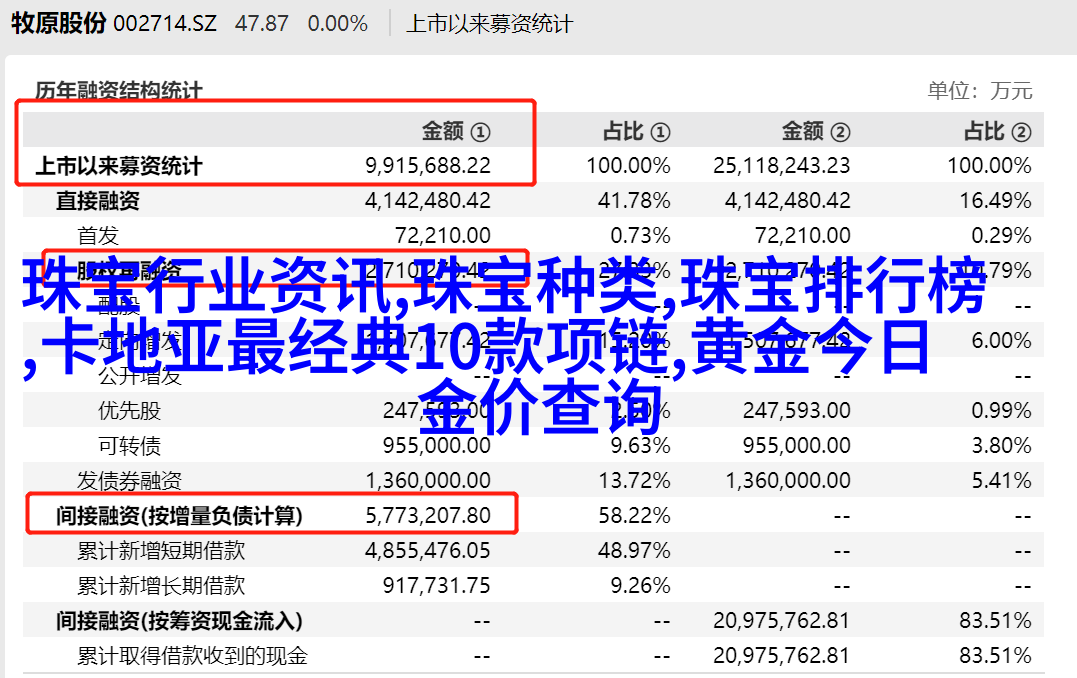
Task: Click the amount 4,855,476.05
Action: click(428, 551)
